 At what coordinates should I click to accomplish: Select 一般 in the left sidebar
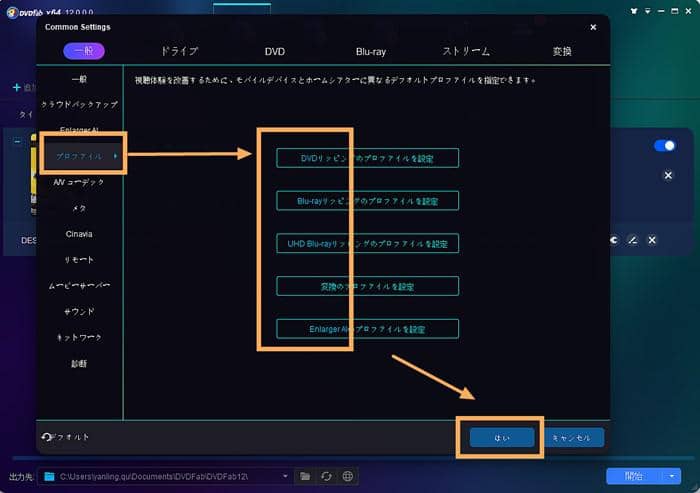pyautogui.click(x=79, y=79)
